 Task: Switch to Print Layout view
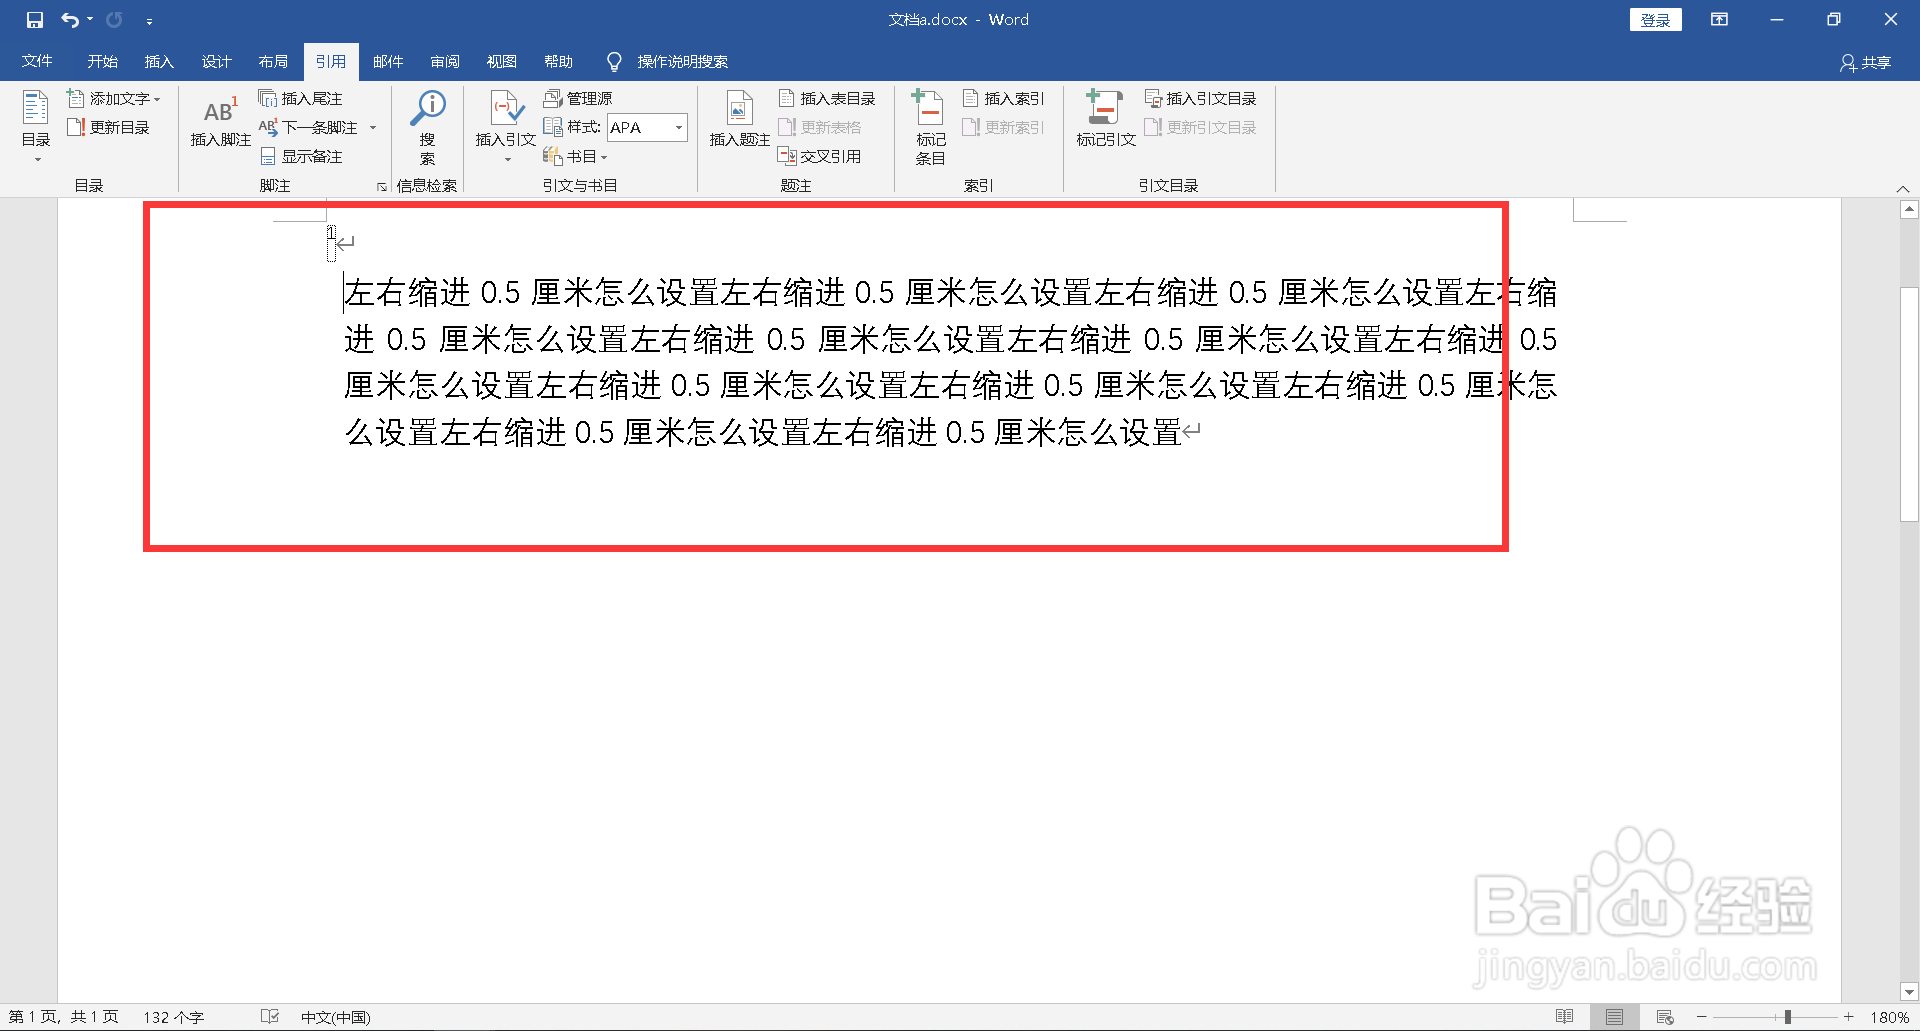1615,1017
